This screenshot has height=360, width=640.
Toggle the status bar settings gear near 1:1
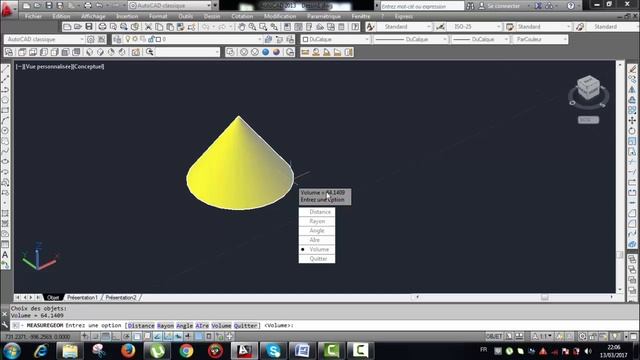coord(582,336)
